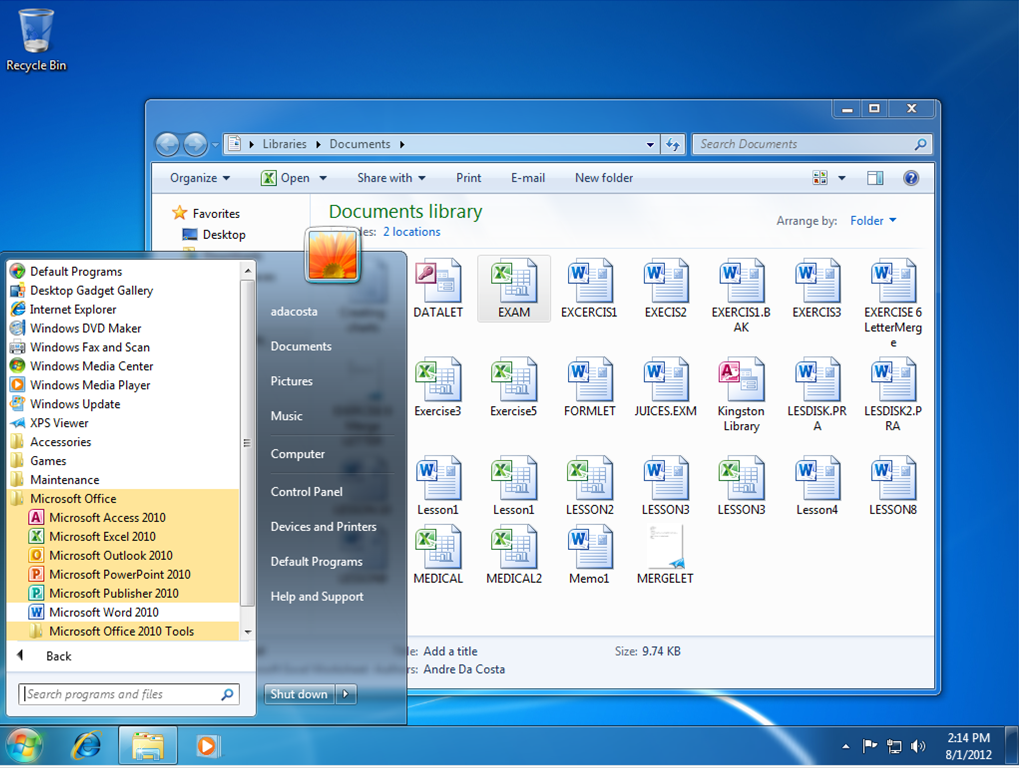
Task: Expand the Shut down options arrow
Action: coord(346,694)
